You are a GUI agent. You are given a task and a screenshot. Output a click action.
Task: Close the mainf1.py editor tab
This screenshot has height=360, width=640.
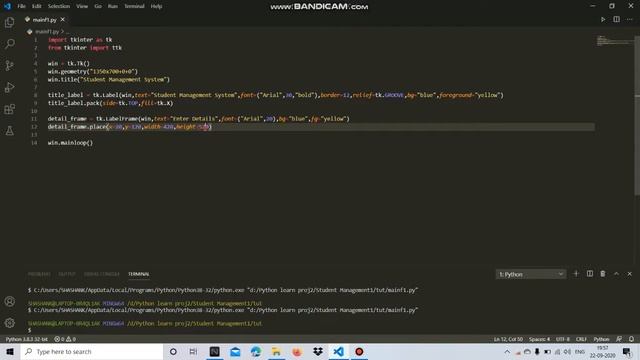click(62, 20)
